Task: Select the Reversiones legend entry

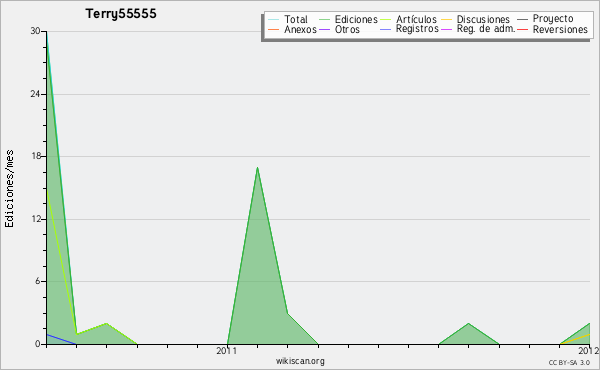Action: (x=553, y=29)
